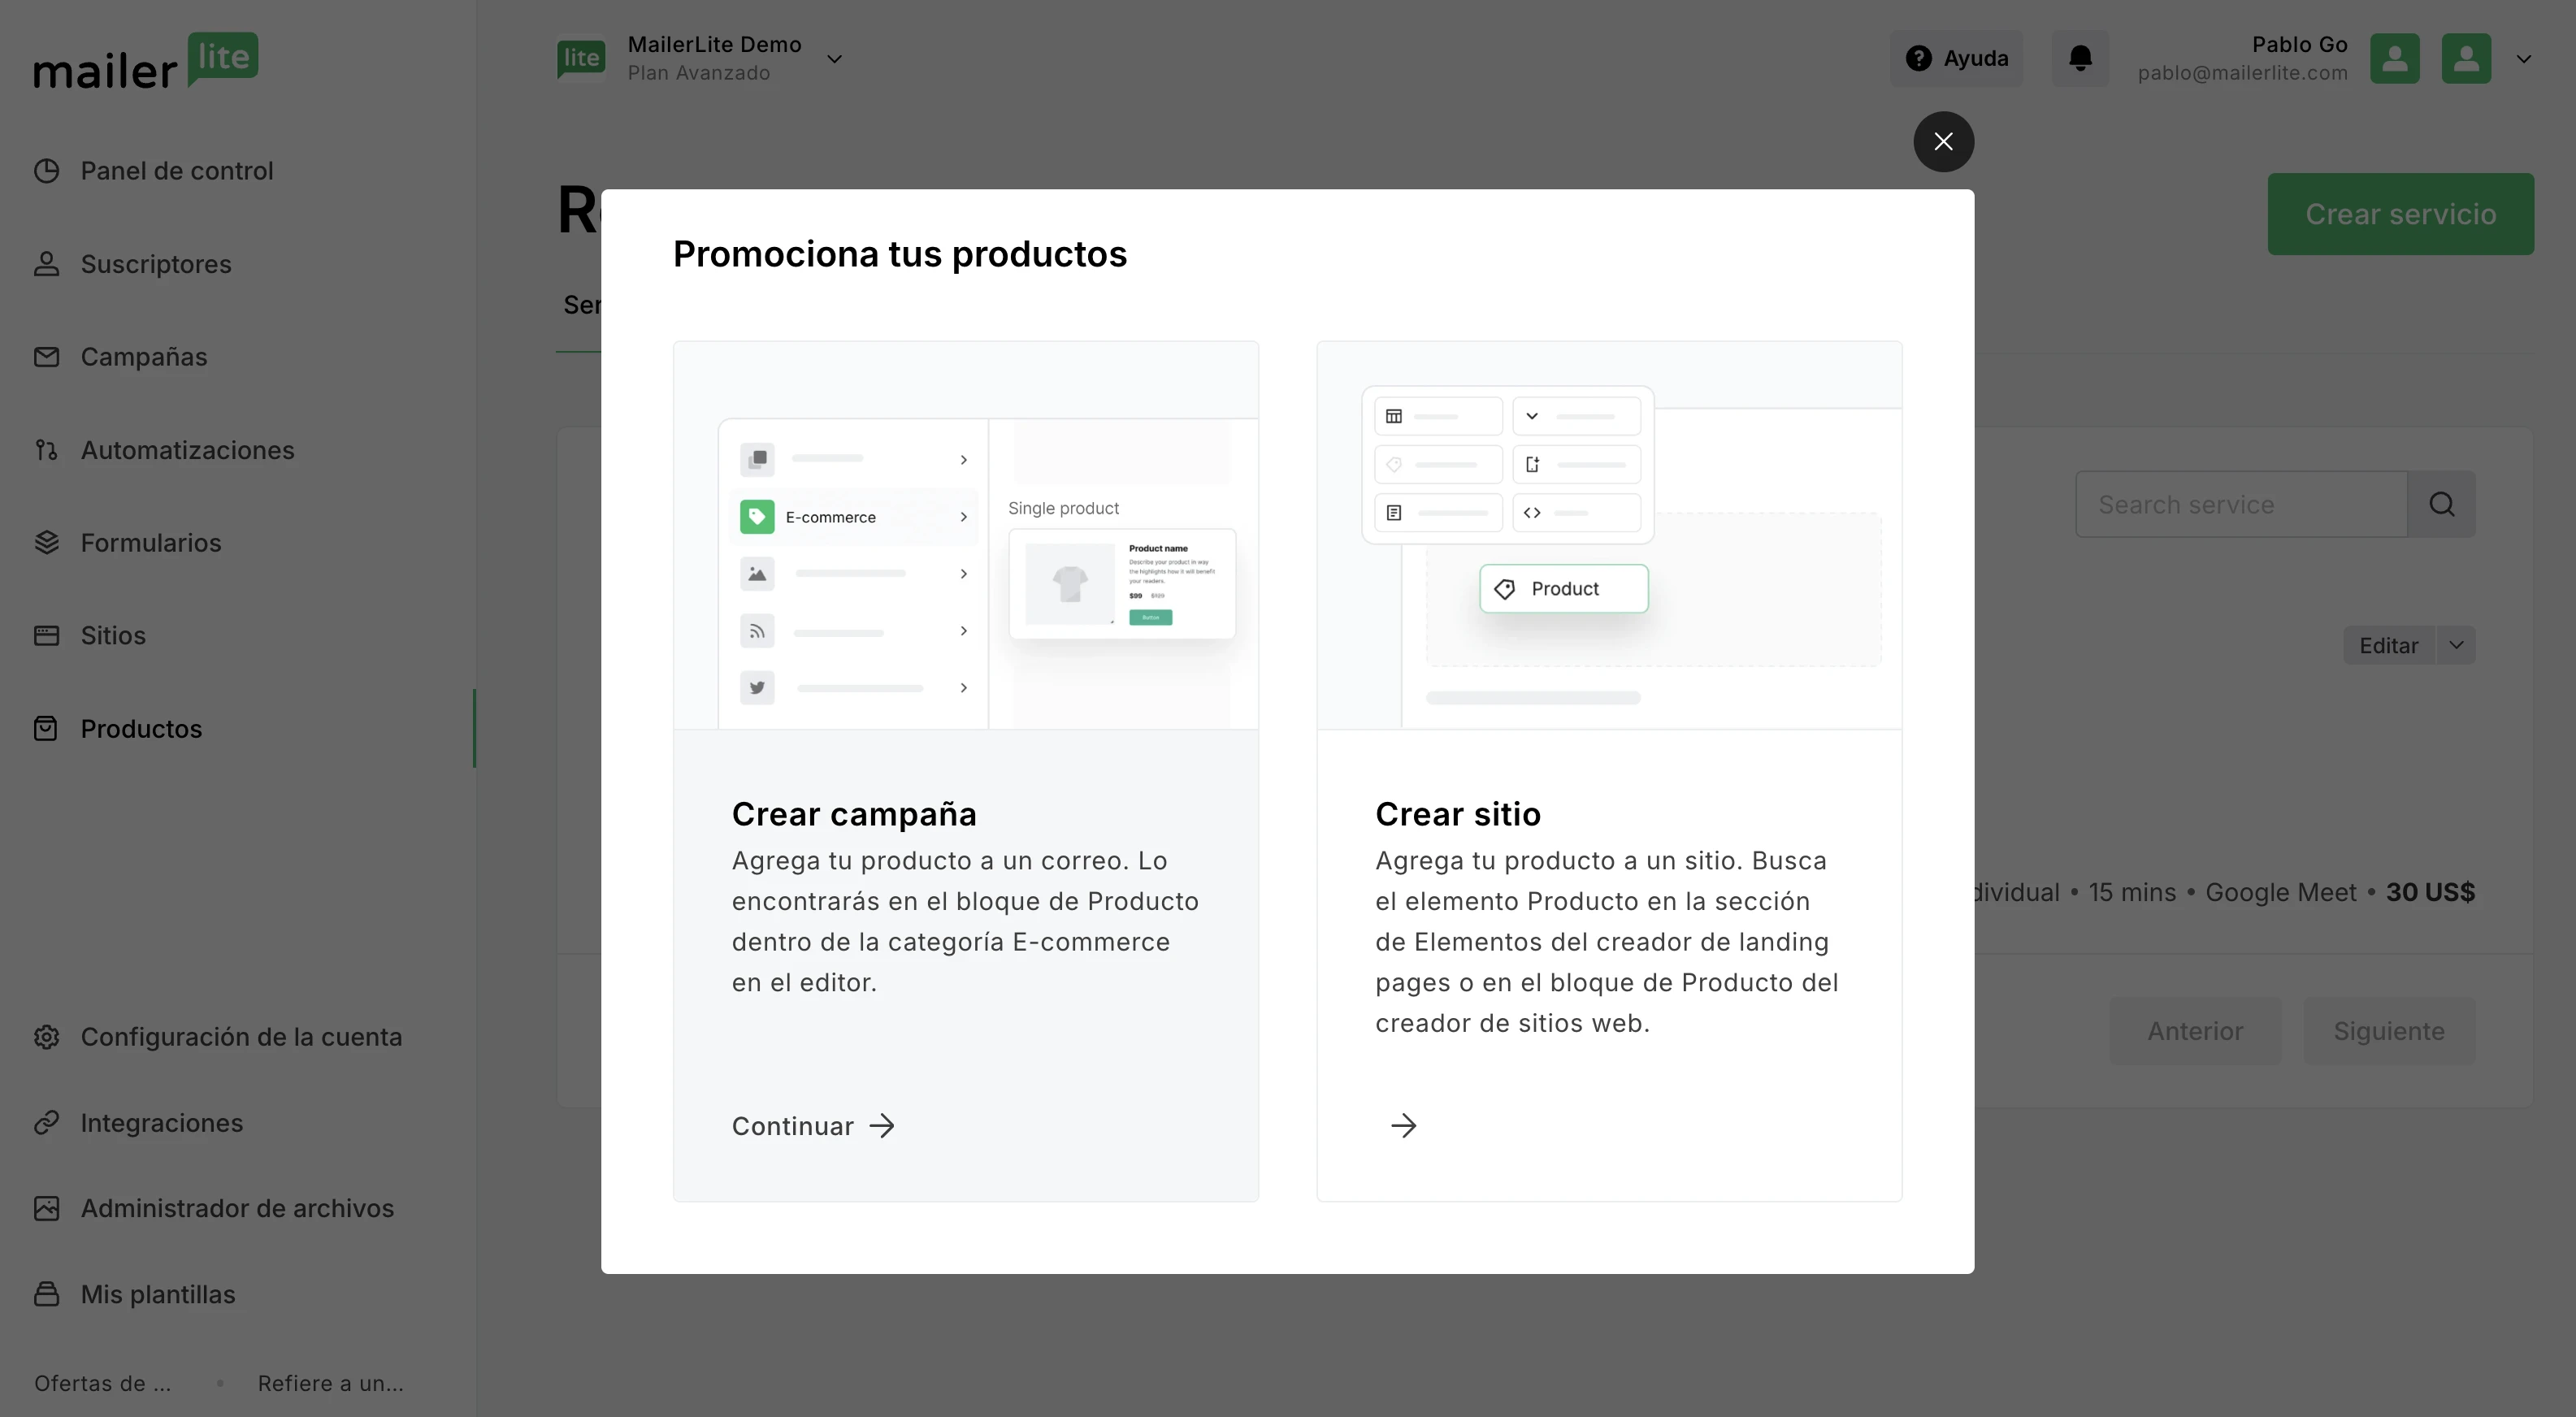Click the Automatizaciones icon
Viewport: 2576px width, 1417px height.
(x=46, y=450)
